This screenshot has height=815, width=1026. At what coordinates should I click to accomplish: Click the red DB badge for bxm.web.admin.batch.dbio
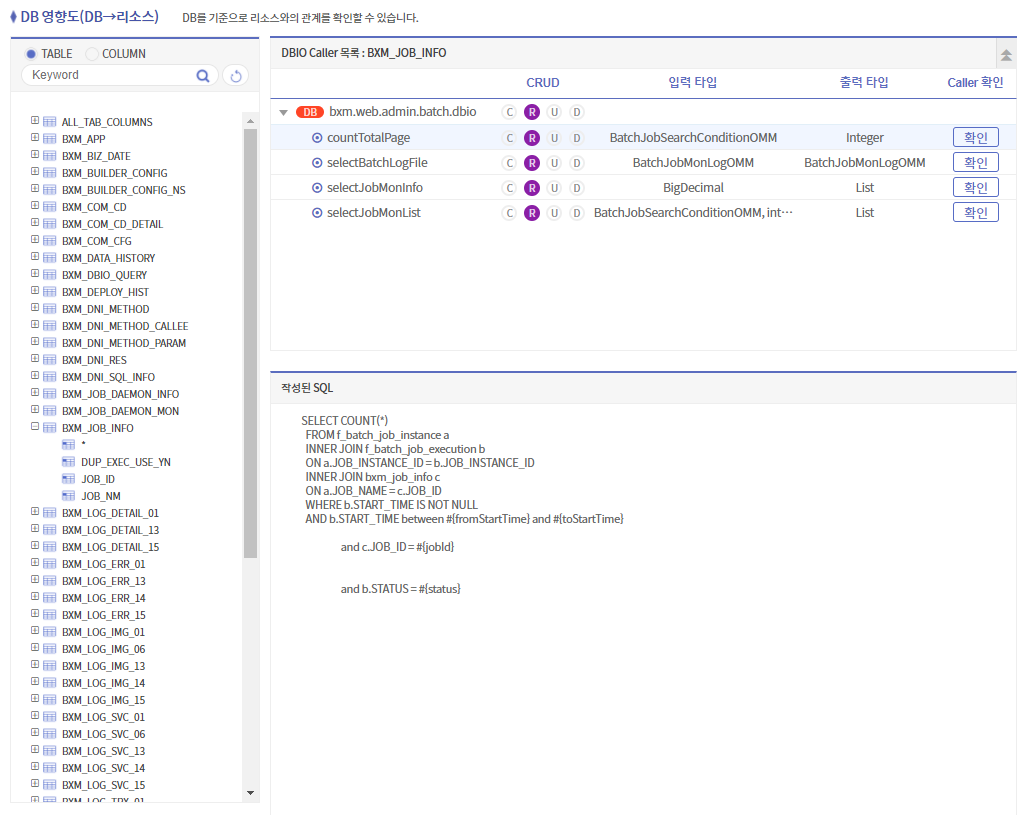310,112
